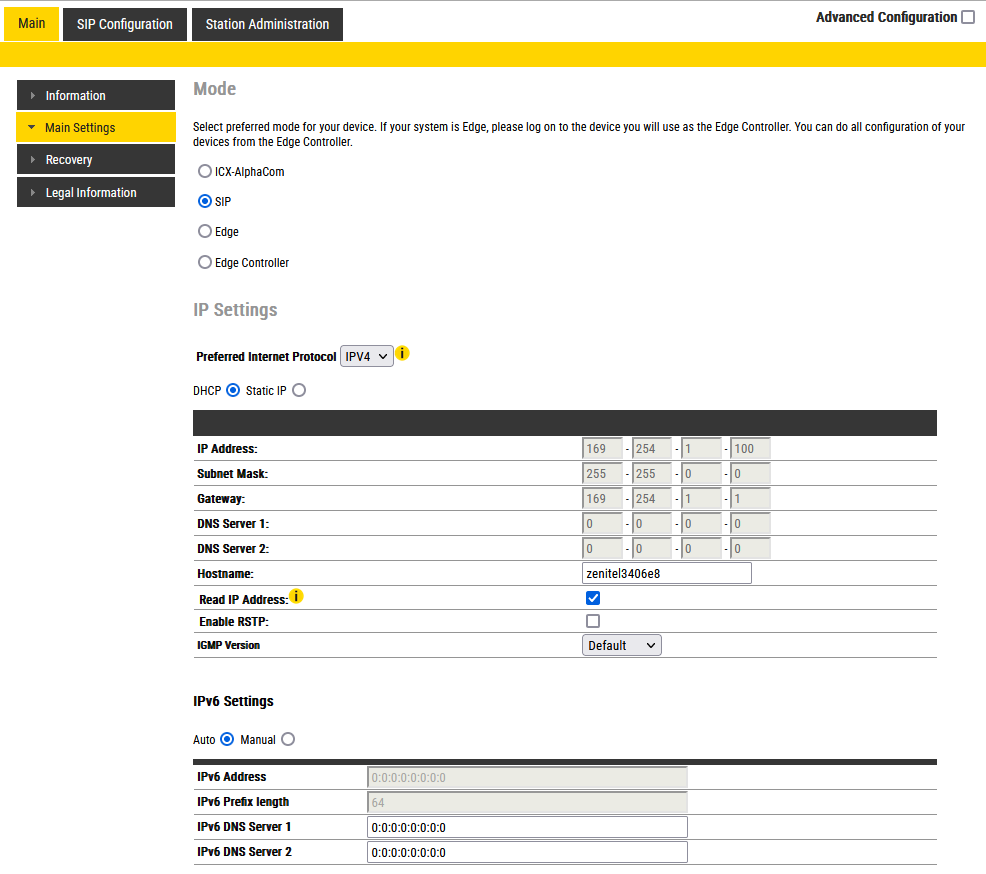Click info icon beside Read IP Address

coord(296,597)
